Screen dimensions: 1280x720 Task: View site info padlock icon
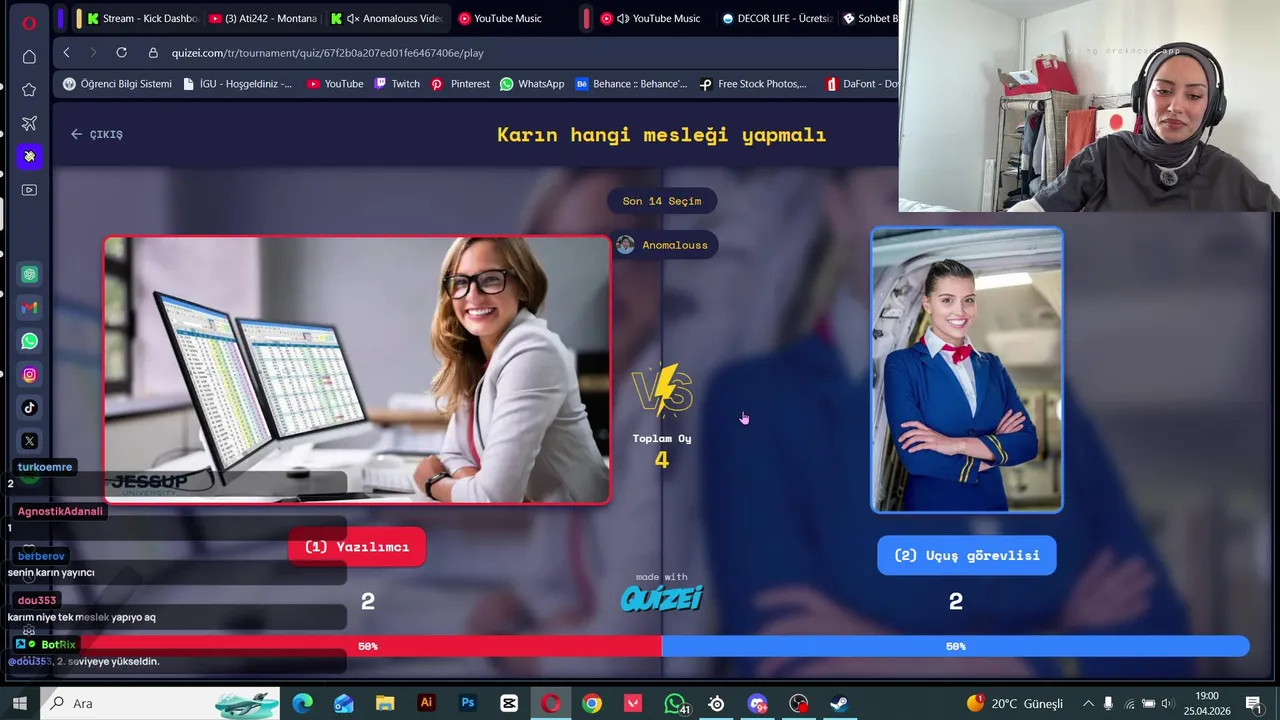tap(153, 52)
